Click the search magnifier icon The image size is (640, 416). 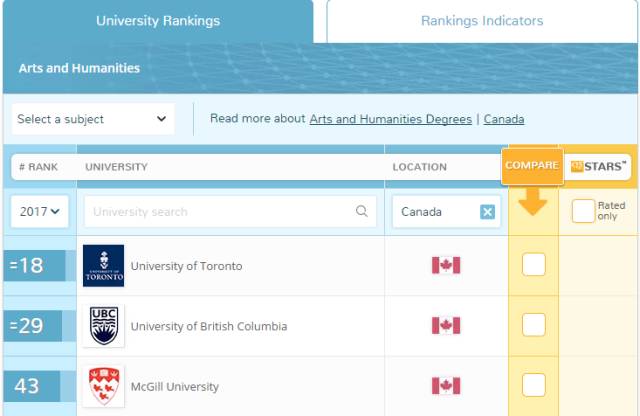tap(362, 211)
